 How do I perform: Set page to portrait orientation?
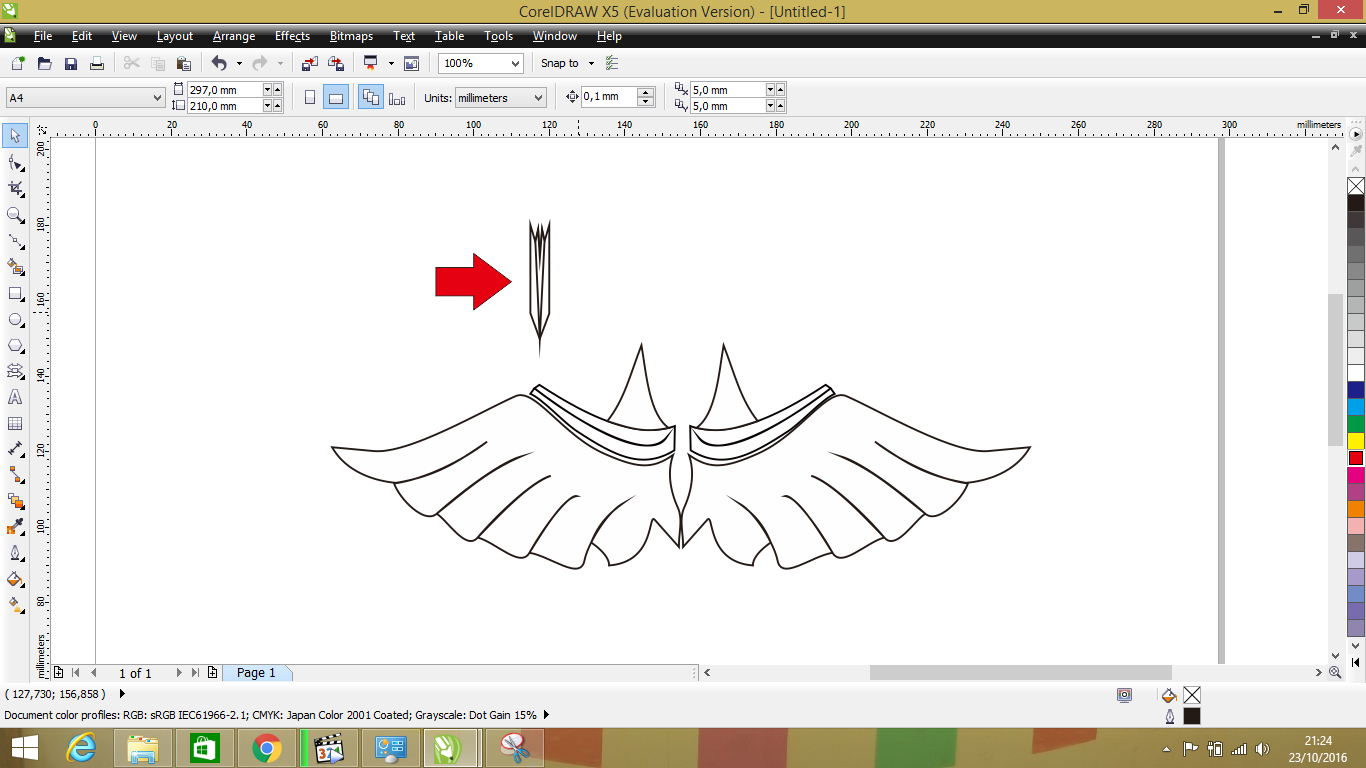(310, 98)
